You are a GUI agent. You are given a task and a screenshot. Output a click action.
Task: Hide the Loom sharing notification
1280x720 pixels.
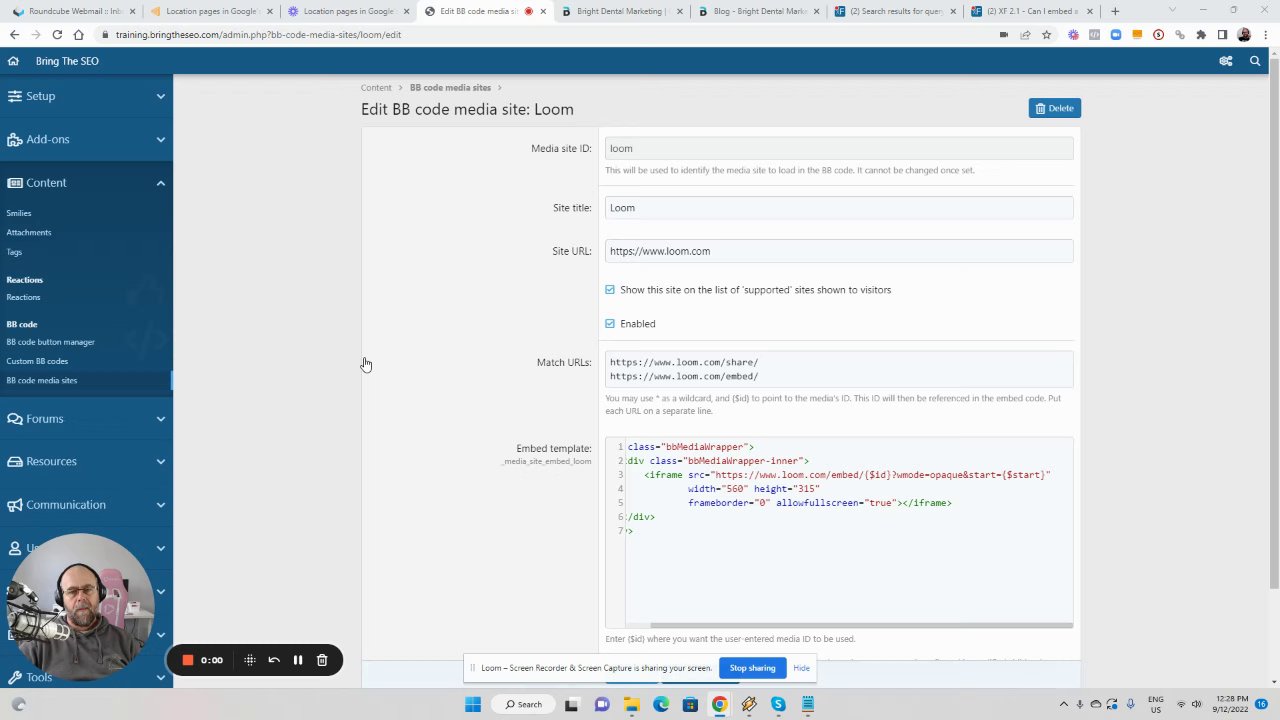[801, 668]
